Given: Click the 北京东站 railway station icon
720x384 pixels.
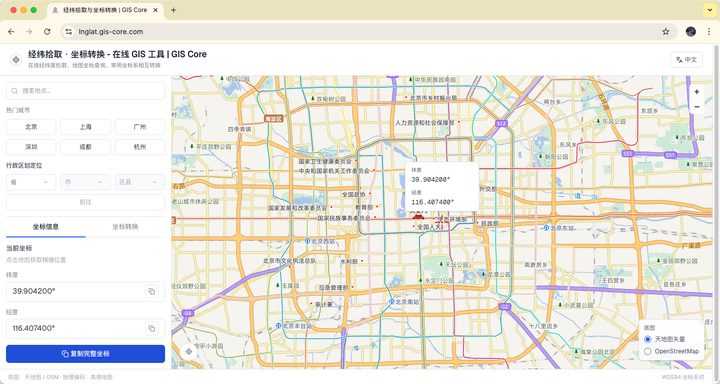Looking at the screenshot, I should click(546, 228).
